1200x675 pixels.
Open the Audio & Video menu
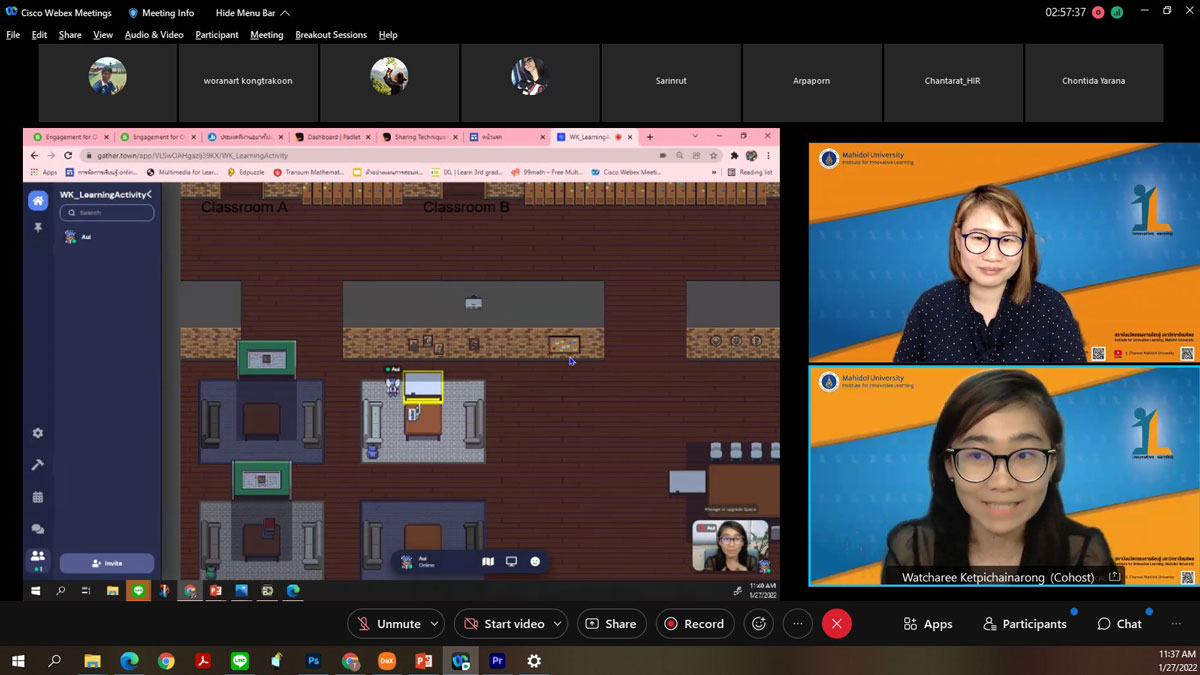point(154,35)
